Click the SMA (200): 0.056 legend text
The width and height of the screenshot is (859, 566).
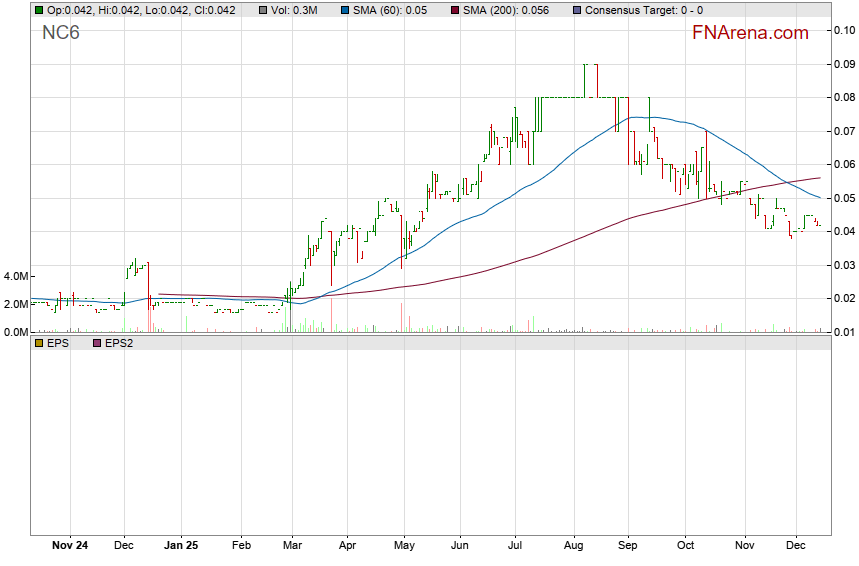[511, 10]
